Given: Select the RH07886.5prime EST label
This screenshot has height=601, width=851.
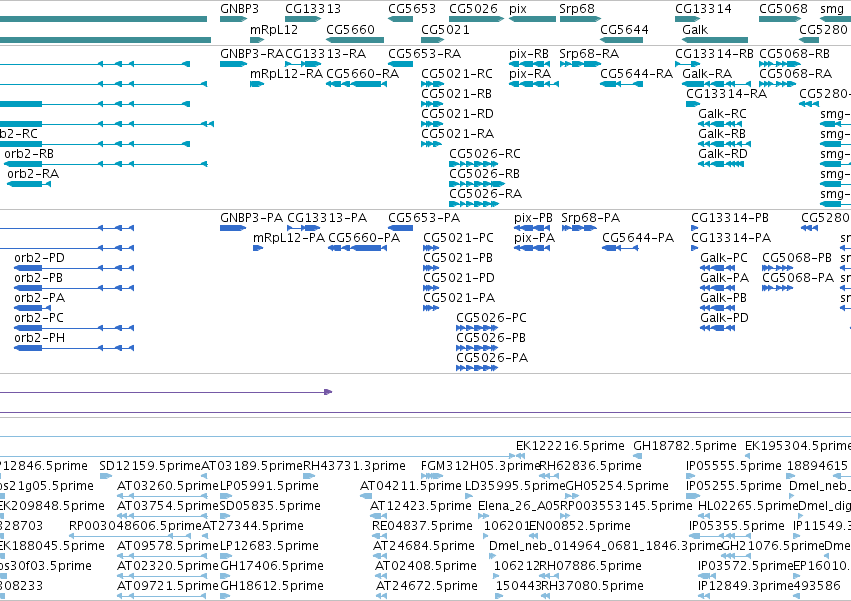Looking at the screenshot, I should (590, 566).
